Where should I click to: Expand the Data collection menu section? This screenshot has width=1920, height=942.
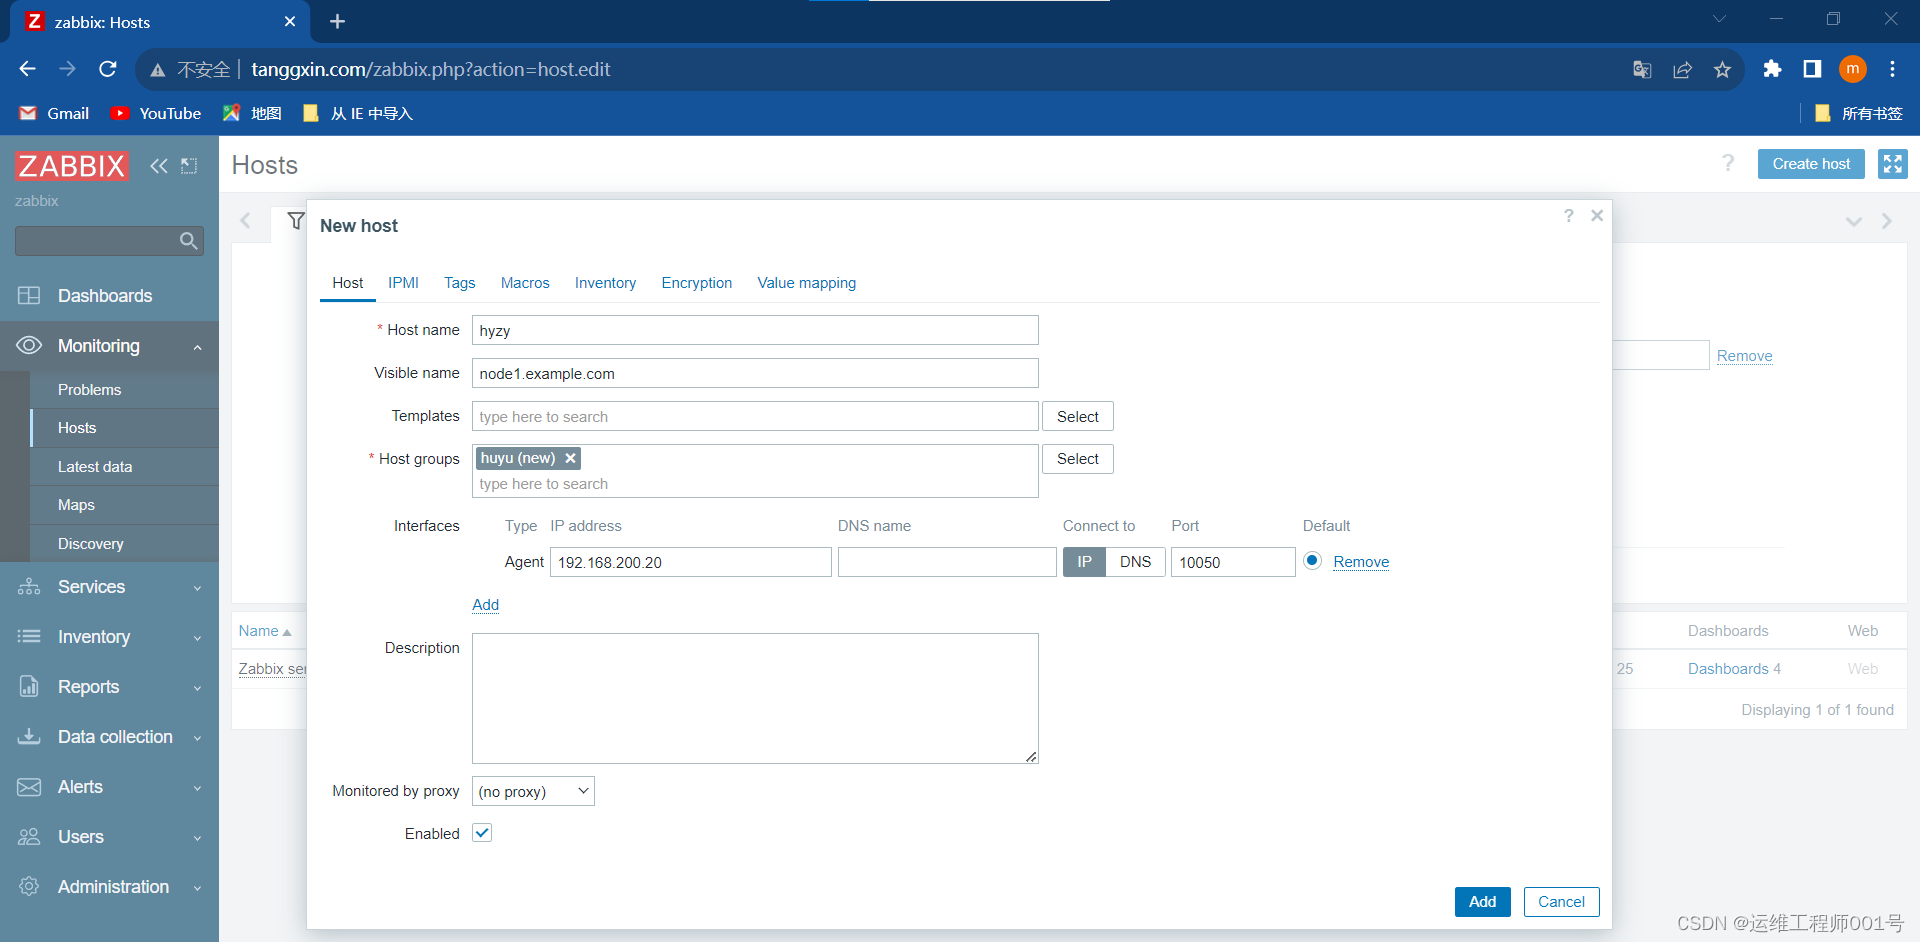pos(197,738)
